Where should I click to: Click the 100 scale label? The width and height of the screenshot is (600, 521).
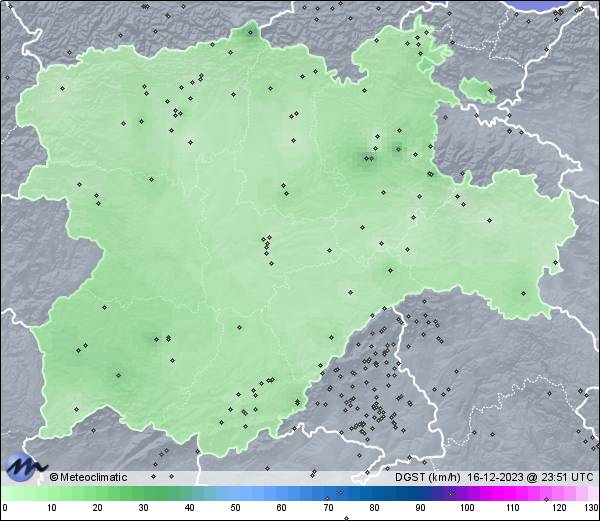coord(467,508)
